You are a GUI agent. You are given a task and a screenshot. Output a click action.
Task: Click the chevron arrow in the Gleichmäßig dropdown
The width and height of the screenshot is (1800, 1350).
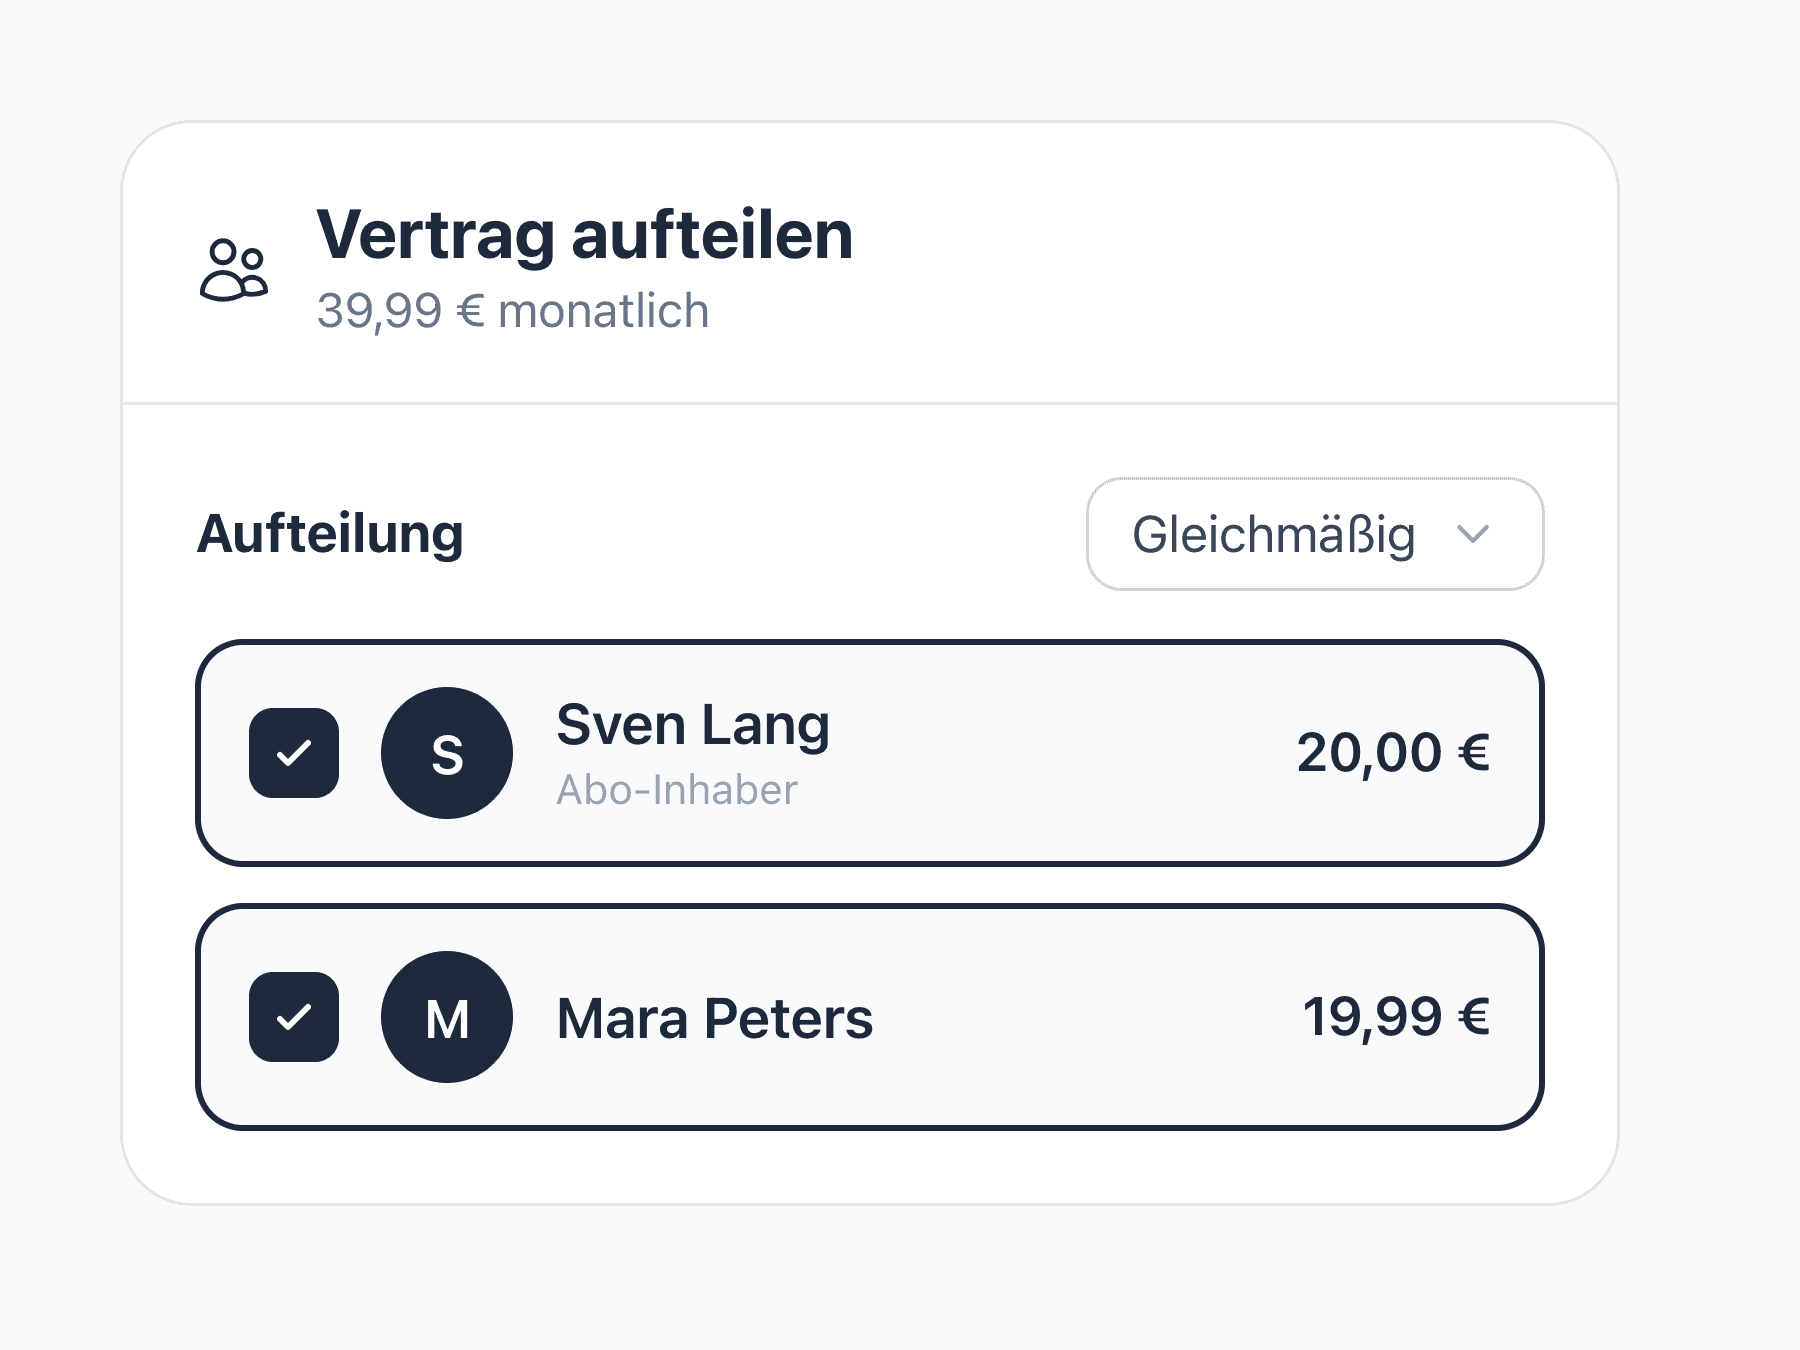pos(1473,534)
